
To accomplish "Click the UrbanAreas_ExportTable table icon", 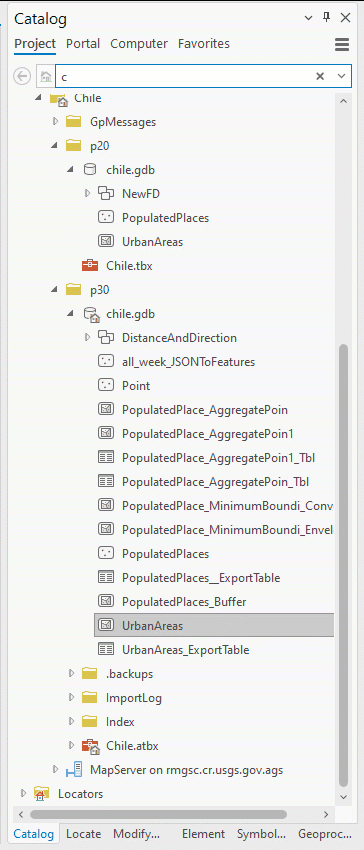I will click(105, 649).
